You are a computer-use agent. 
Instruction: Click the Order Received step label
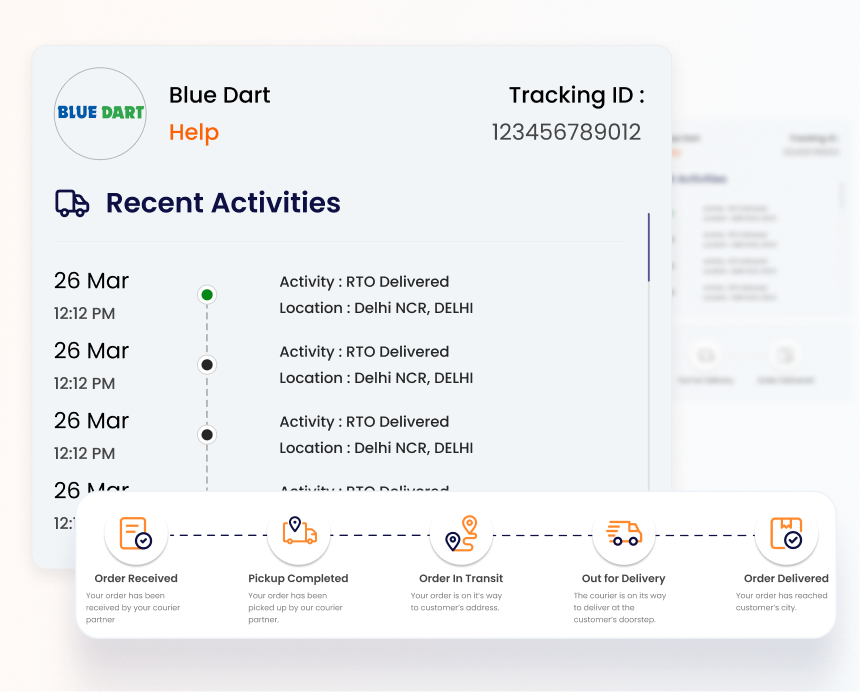pyautogui.click(x=136, y=578)
